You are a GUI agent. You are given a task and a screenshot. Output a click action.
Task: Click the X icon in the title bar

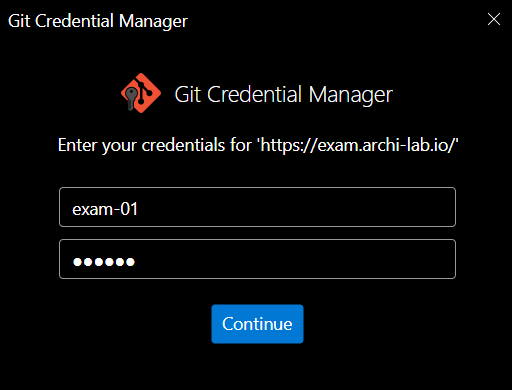click(494, 19)
